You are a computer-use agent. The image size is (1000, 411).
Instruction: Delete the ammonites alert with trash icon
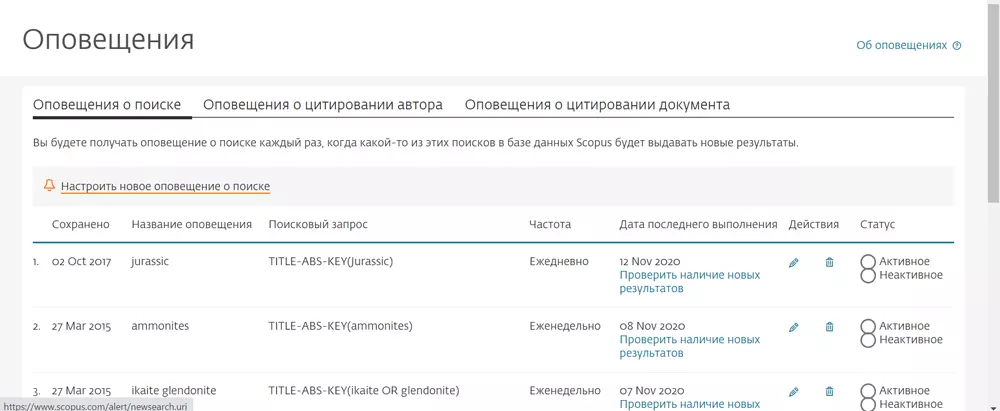coord(829,327)
